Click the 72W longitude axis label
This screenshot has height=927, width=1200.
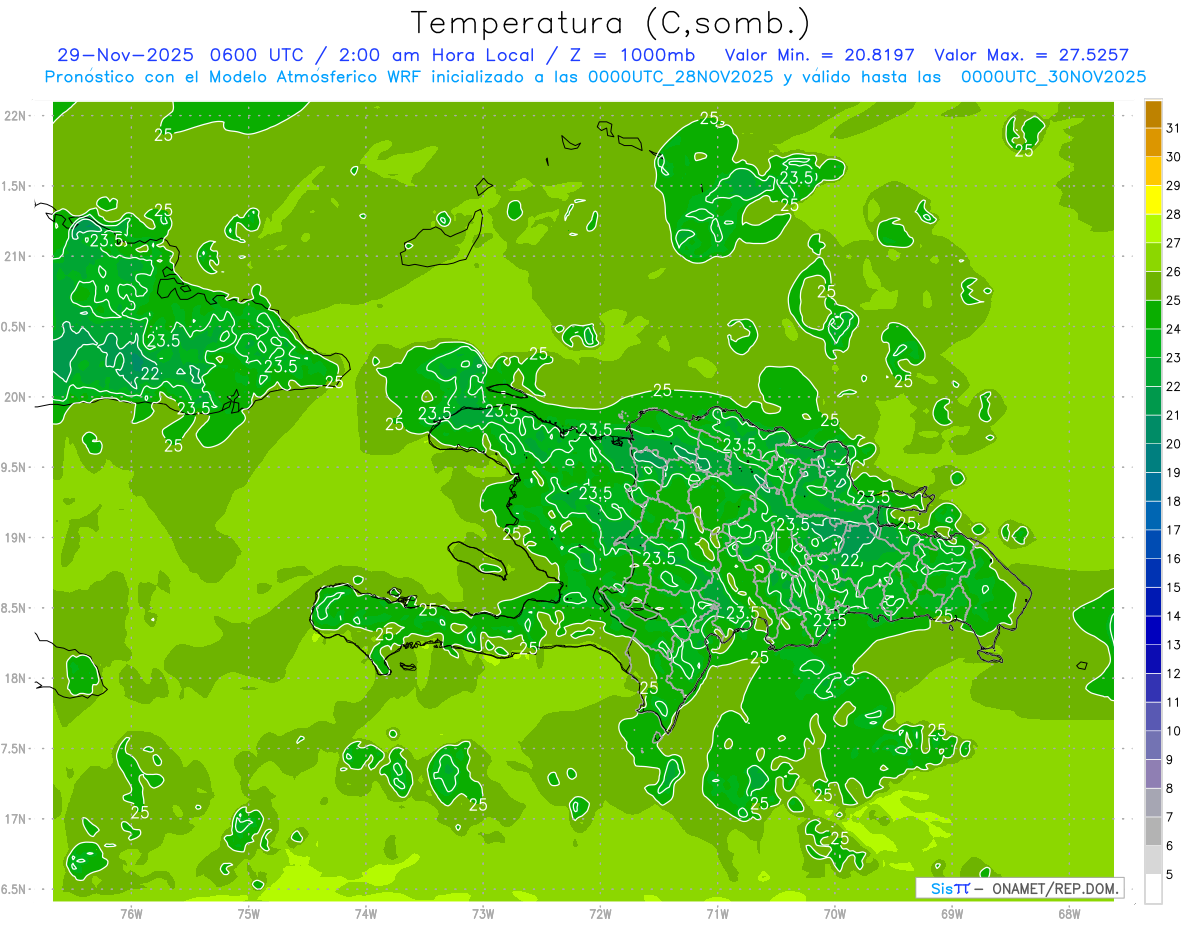pyautogui.click(x=600, y=914)
